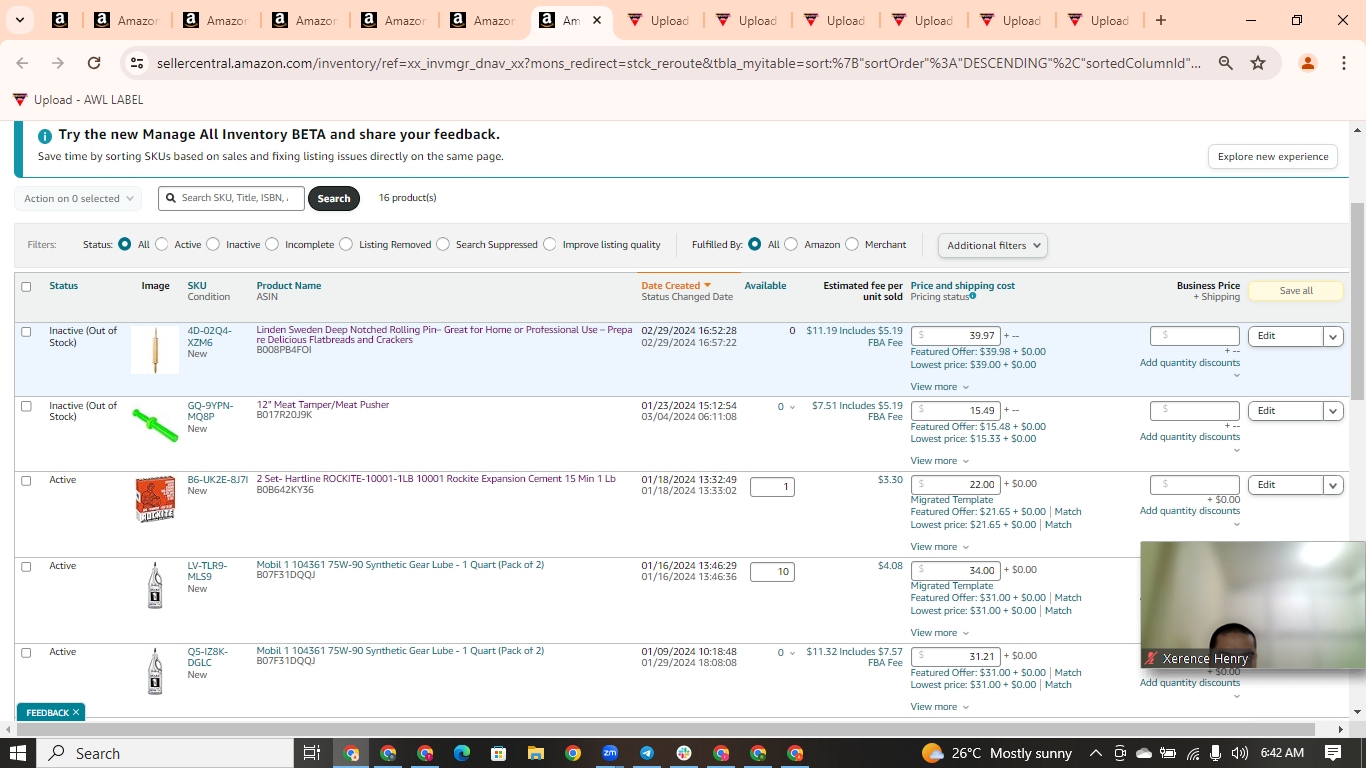Open SKU B6-UK2E-8J7I link
The width and height of the screenshot is (1366, 768).
[218, 480]
